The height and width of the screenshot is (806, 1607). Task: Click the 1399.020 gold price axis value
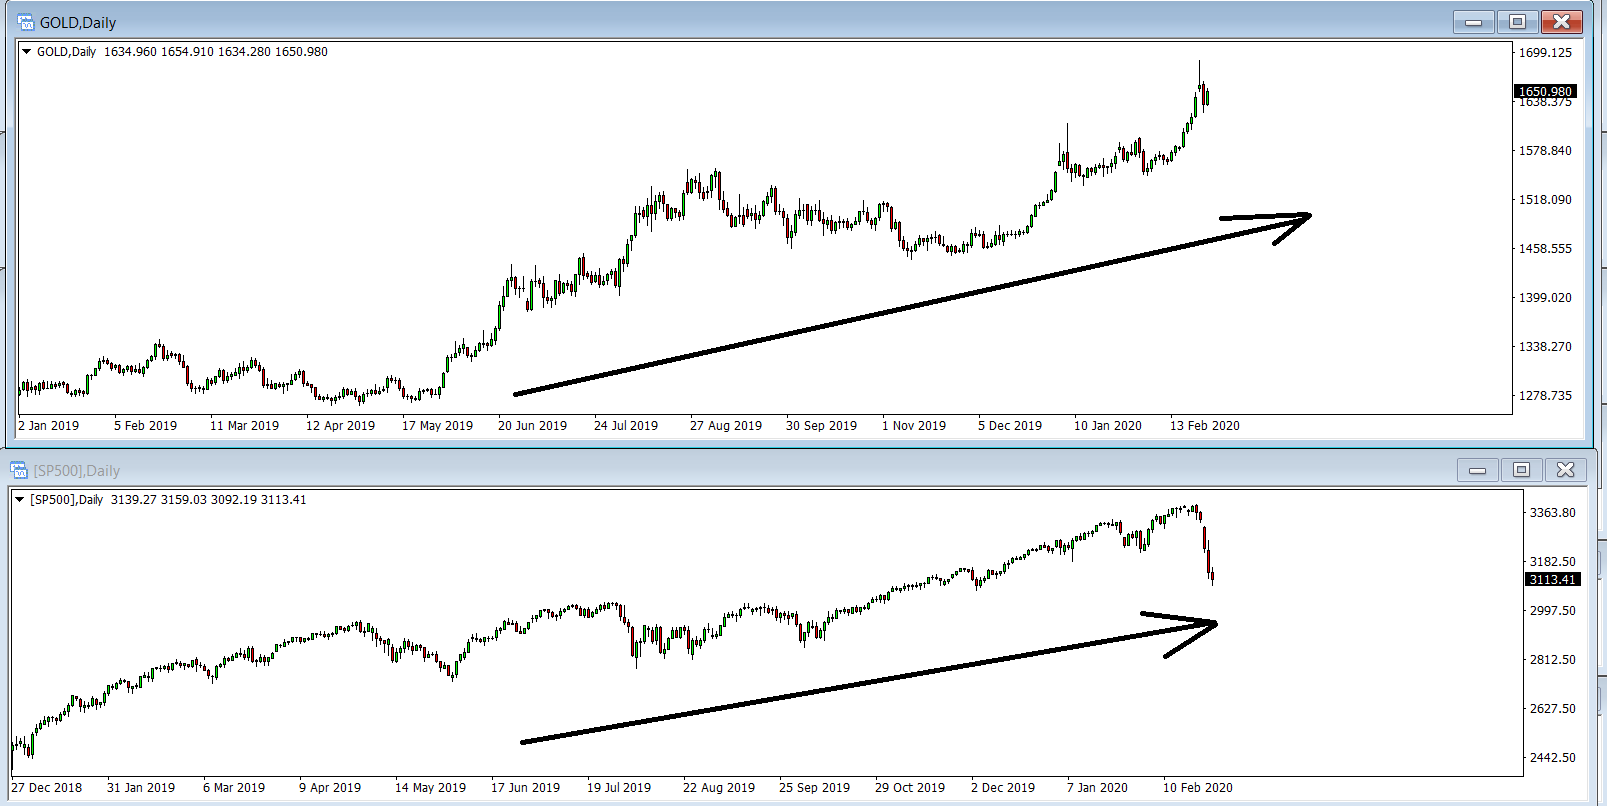(x=1545, y=298)
